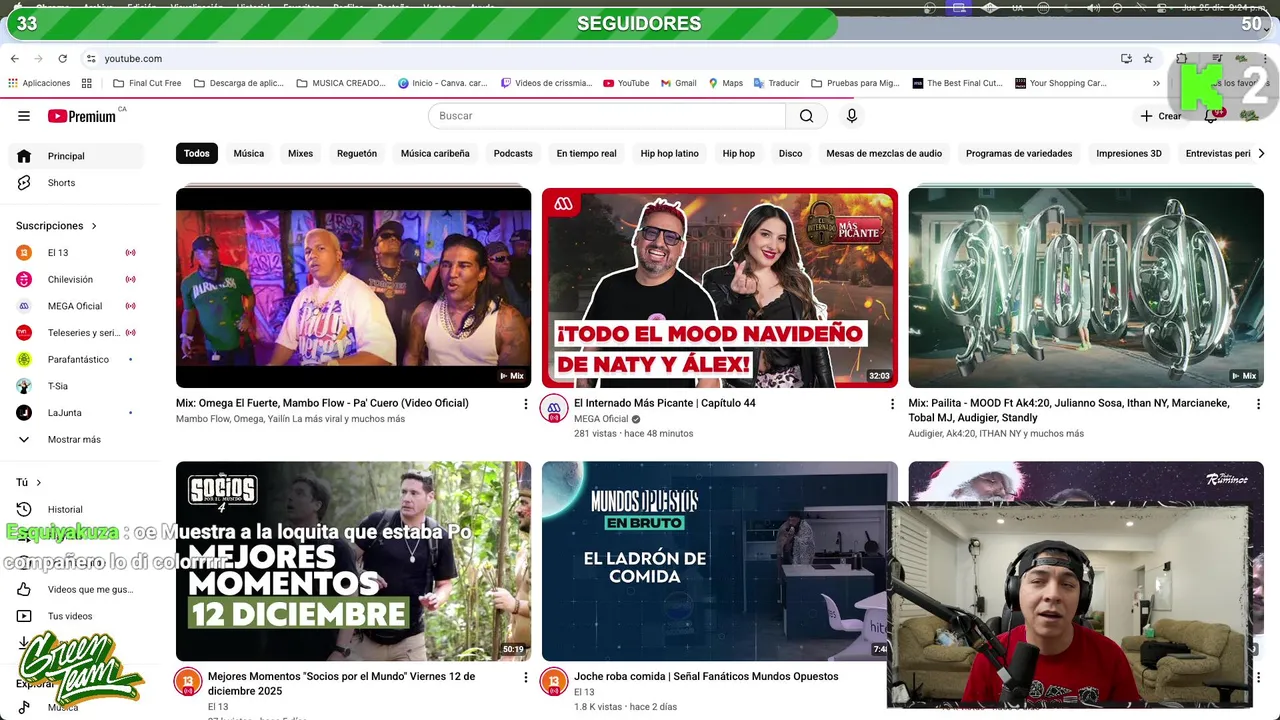Viewport: 1280px width, 720px height.
Task: Open the El 13 subscription channel
Action: coord(76,253)
